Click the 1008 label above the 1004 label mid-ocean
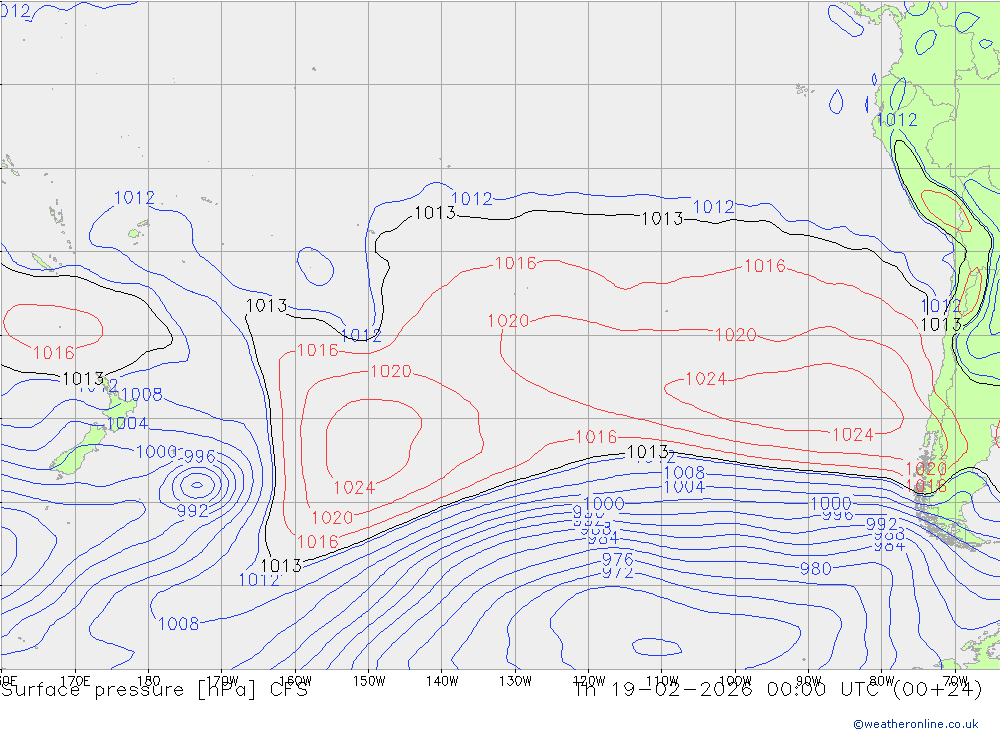1000x733 pixels. click(x=684, y=473)
